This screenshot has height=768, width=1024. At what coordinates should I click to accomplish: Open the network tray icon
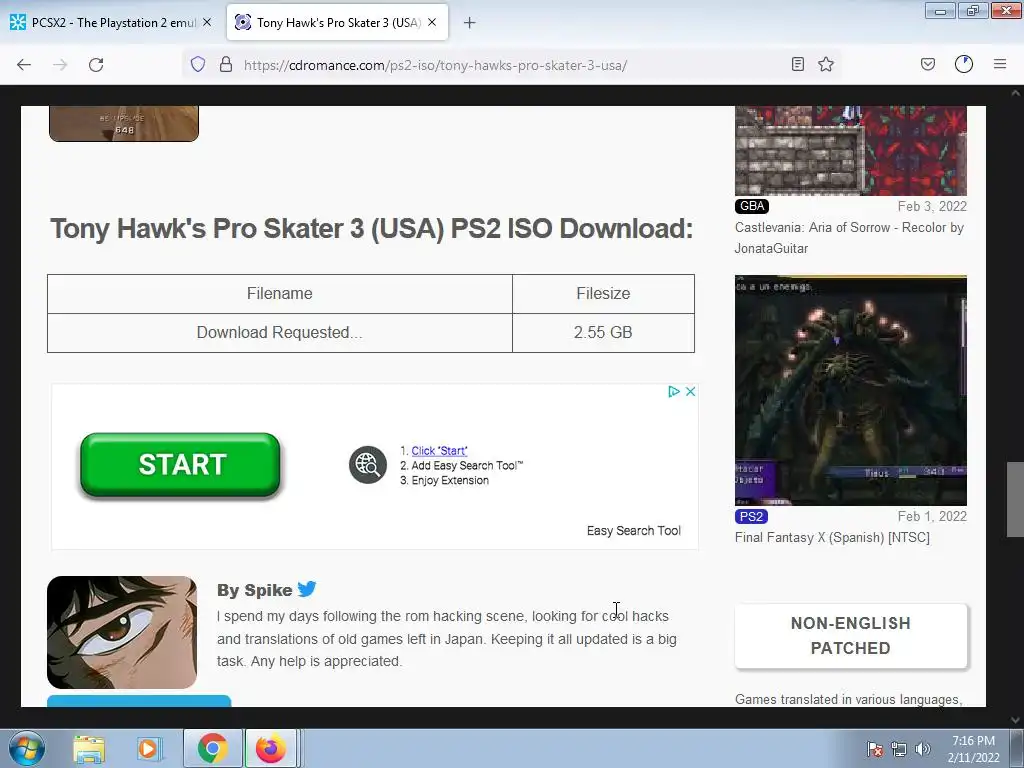(899, 749)
